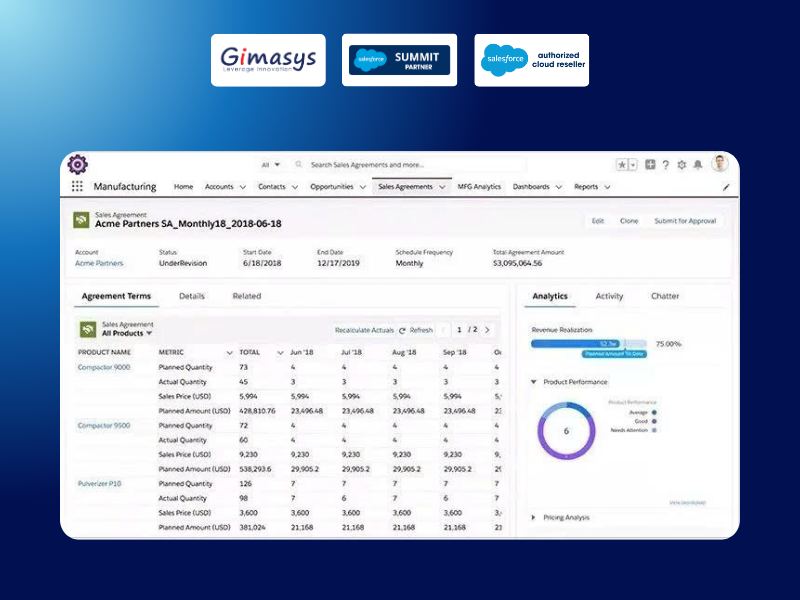Click the Refresh icon next to Recalculate Actuals
Viewport: 800px width, 600px height.
402,330
